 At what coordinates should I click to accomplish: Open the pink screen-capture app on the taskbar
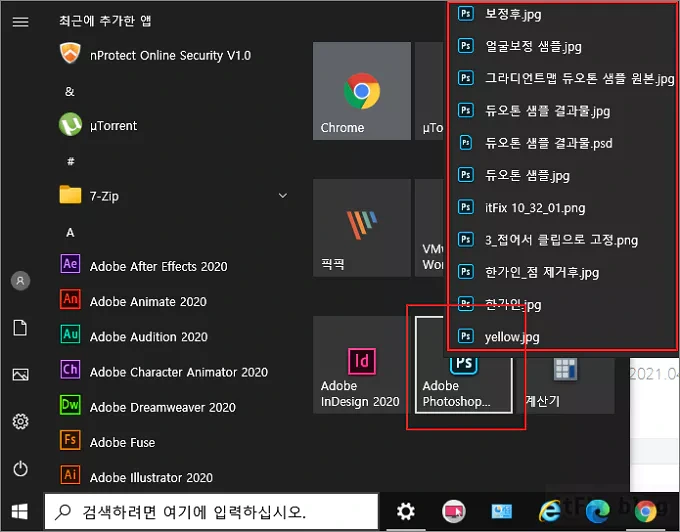click(x=454, y=512)
